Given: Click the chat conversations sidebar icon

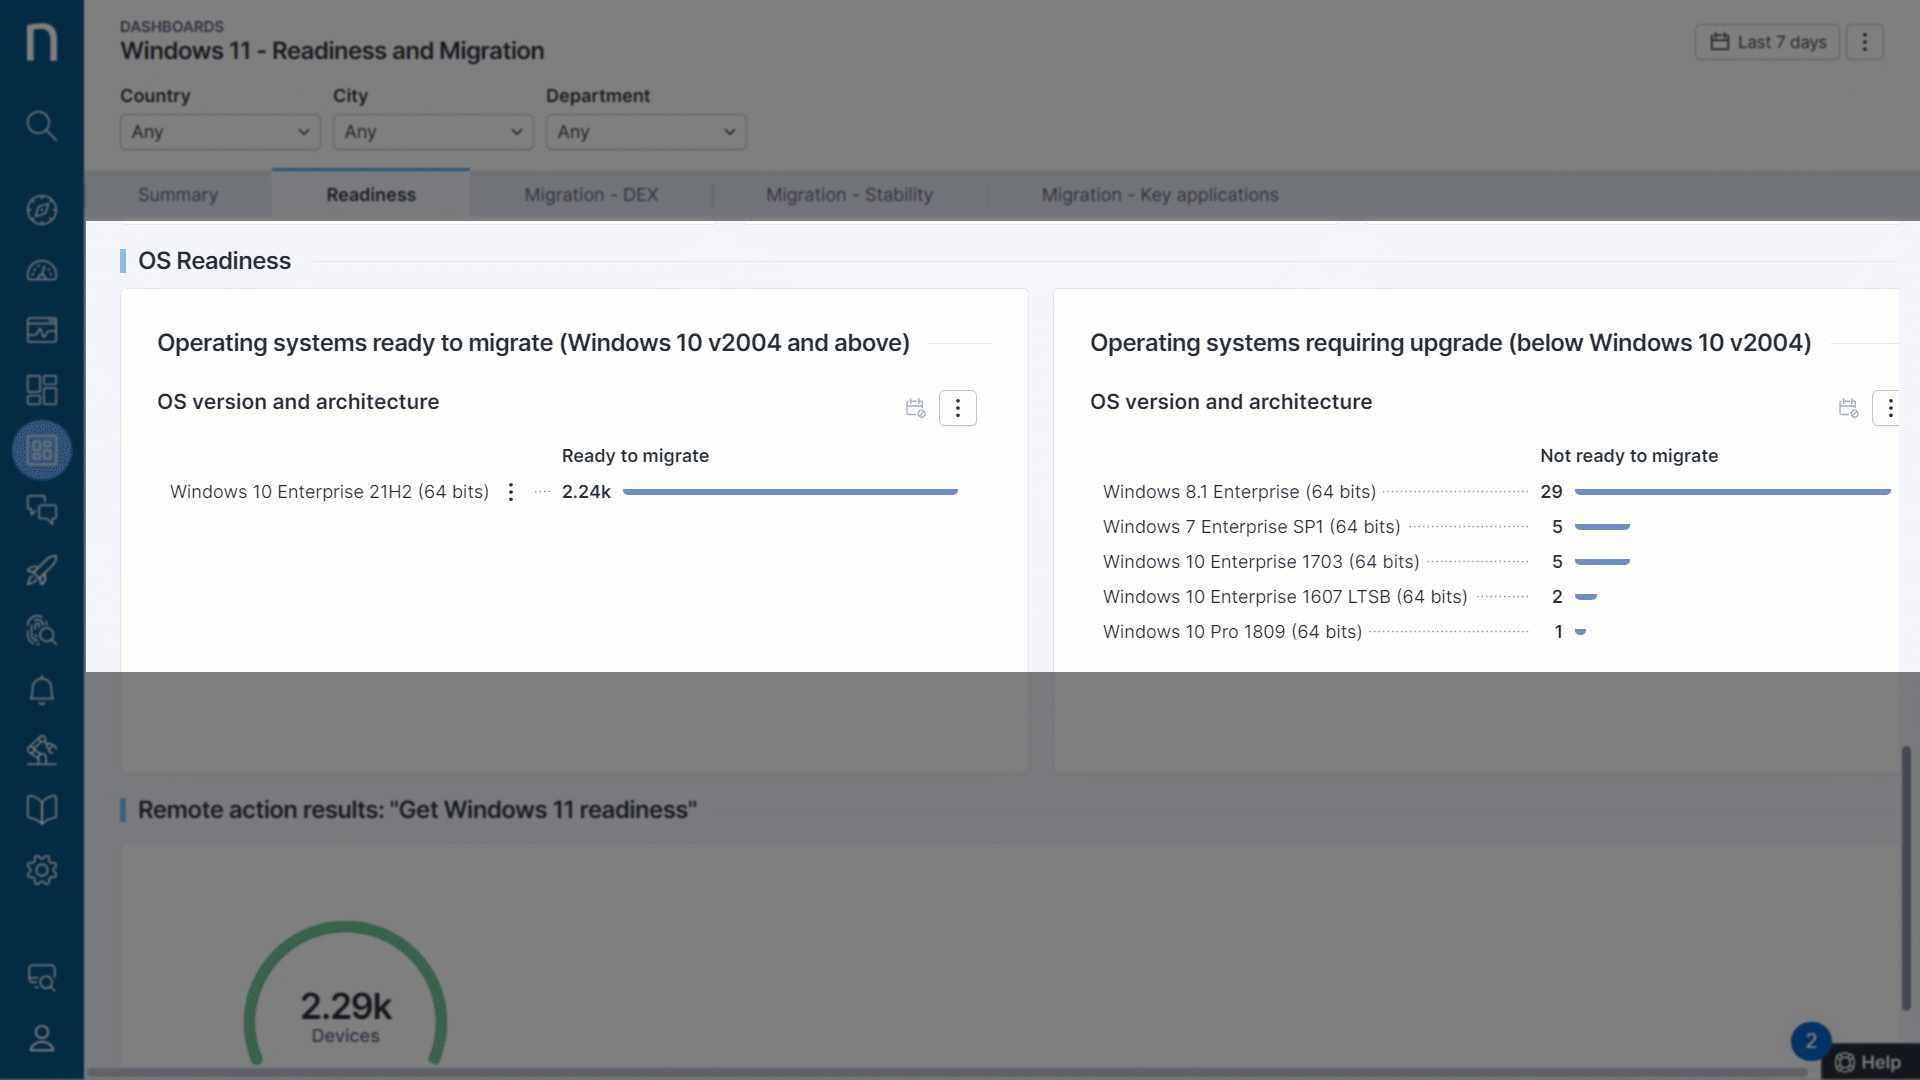Looking at the screenshot, I should pyautogui.click(x=41, y=510).
